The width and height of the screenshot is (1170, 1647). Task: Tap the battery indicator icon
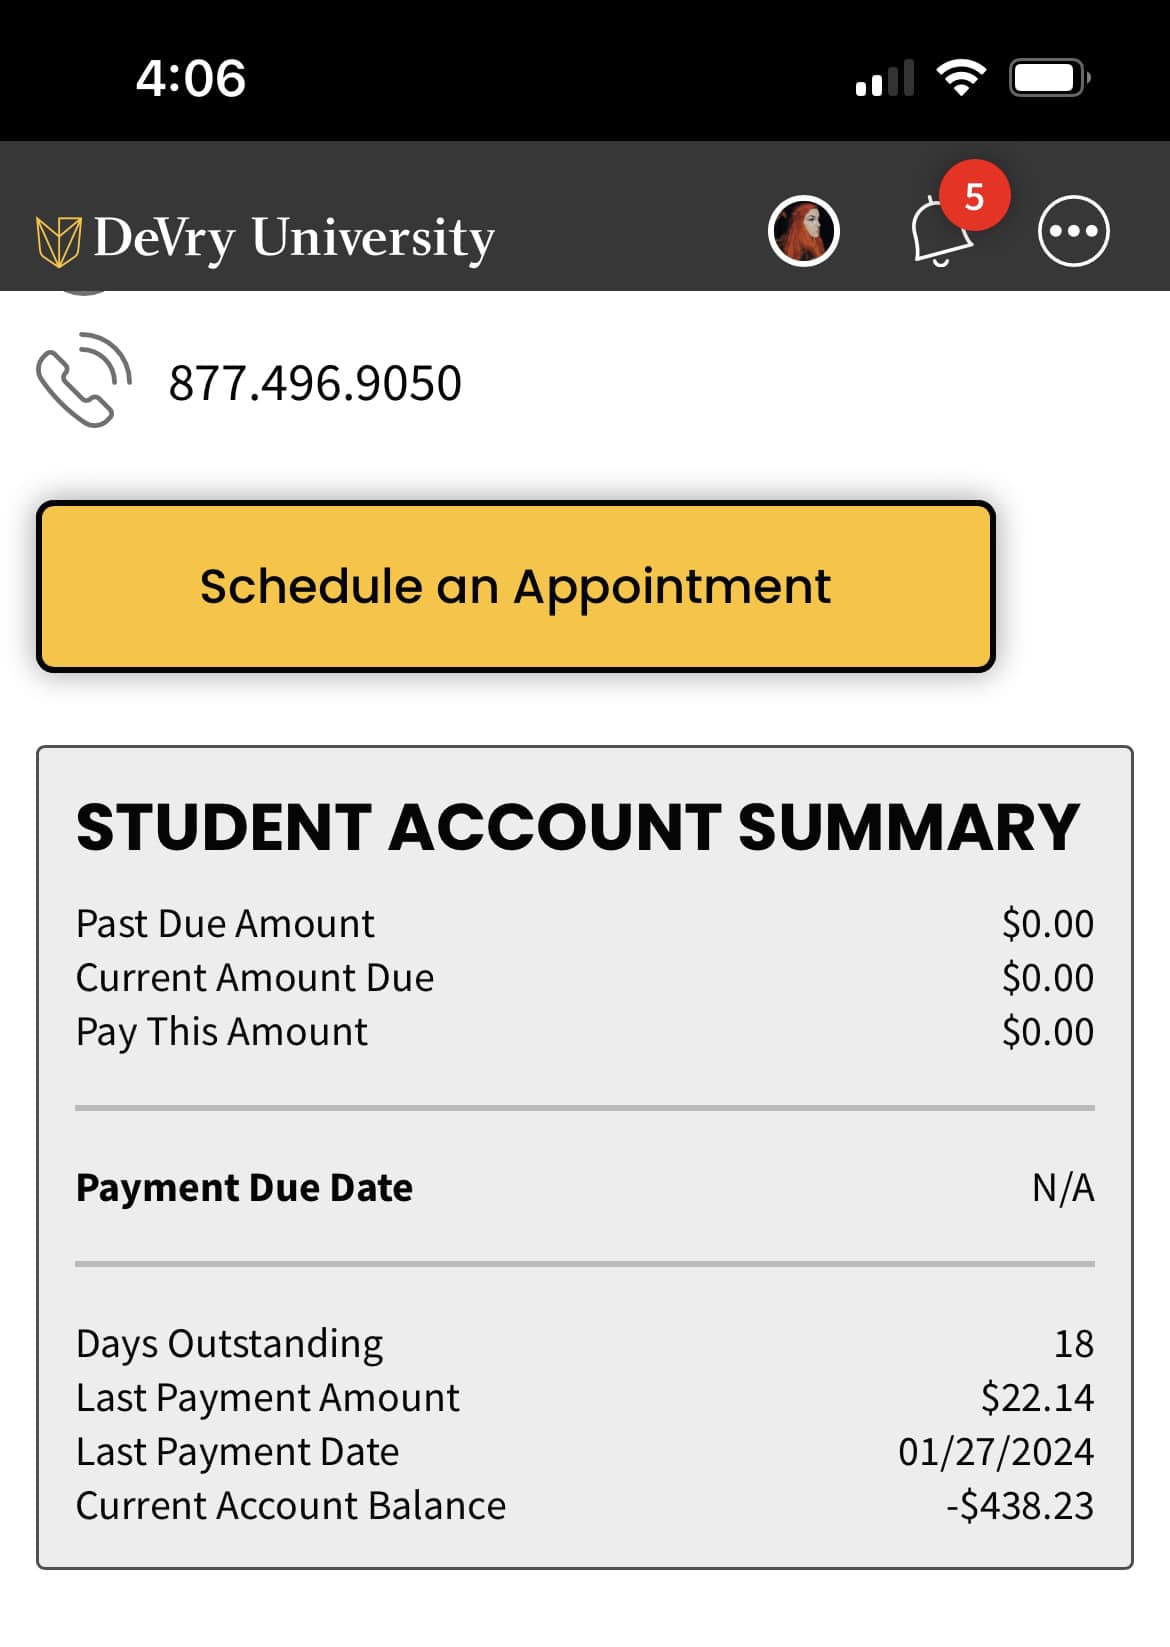[1050, 78]
